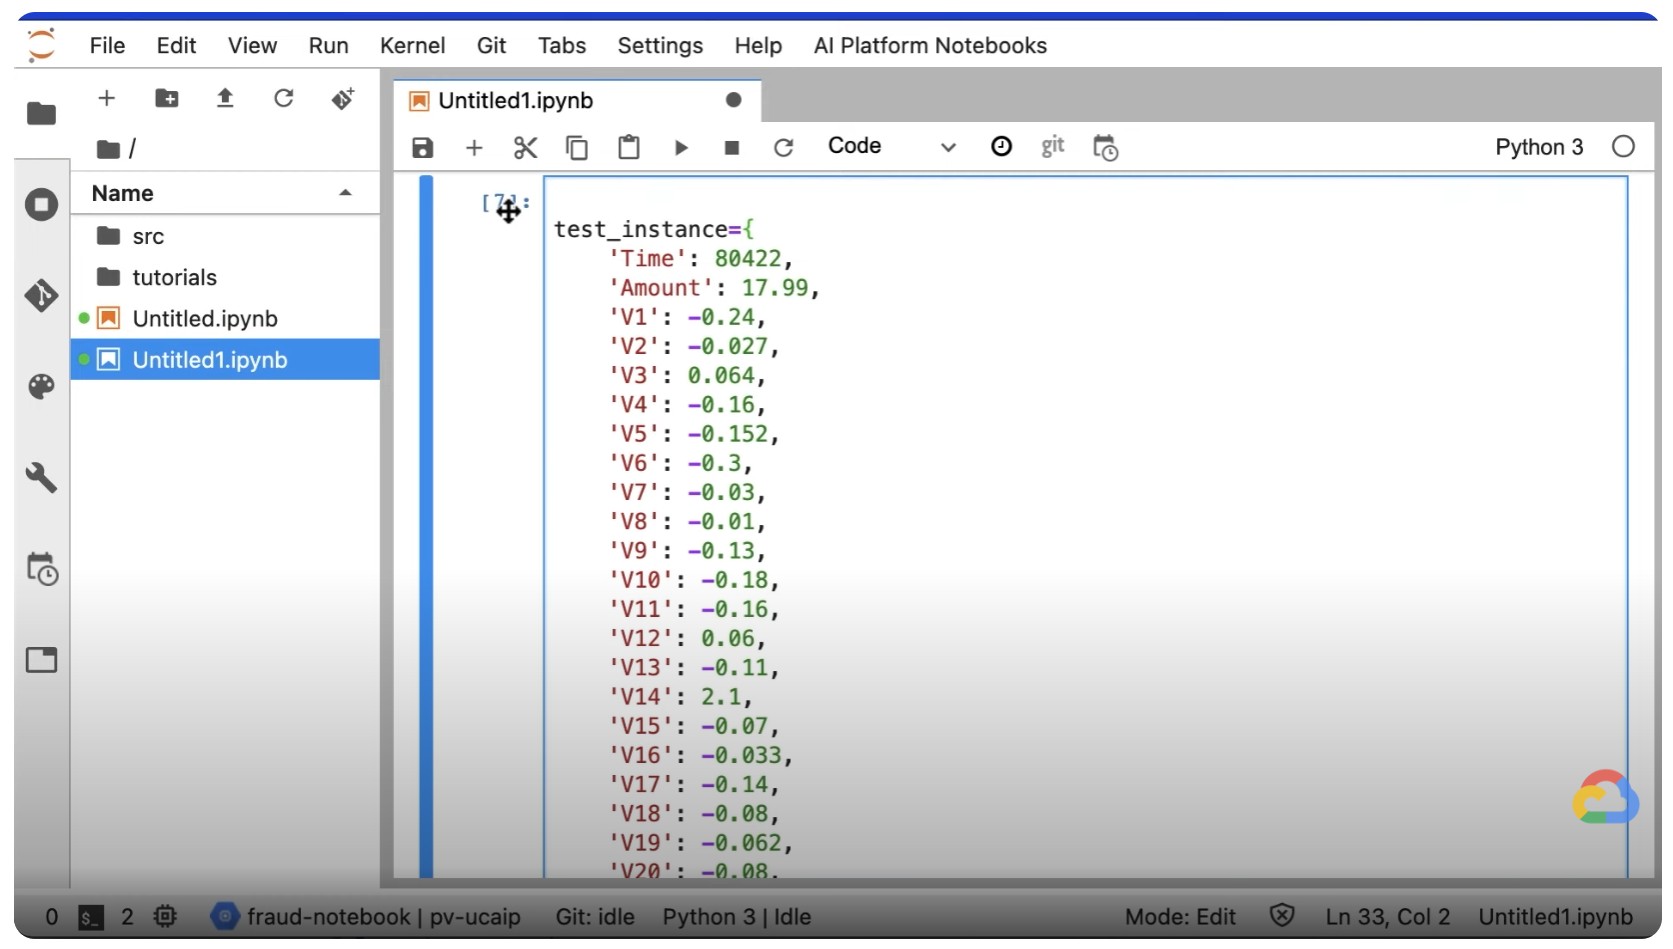Open the Commands palette sidebar icon

(41, 387)
